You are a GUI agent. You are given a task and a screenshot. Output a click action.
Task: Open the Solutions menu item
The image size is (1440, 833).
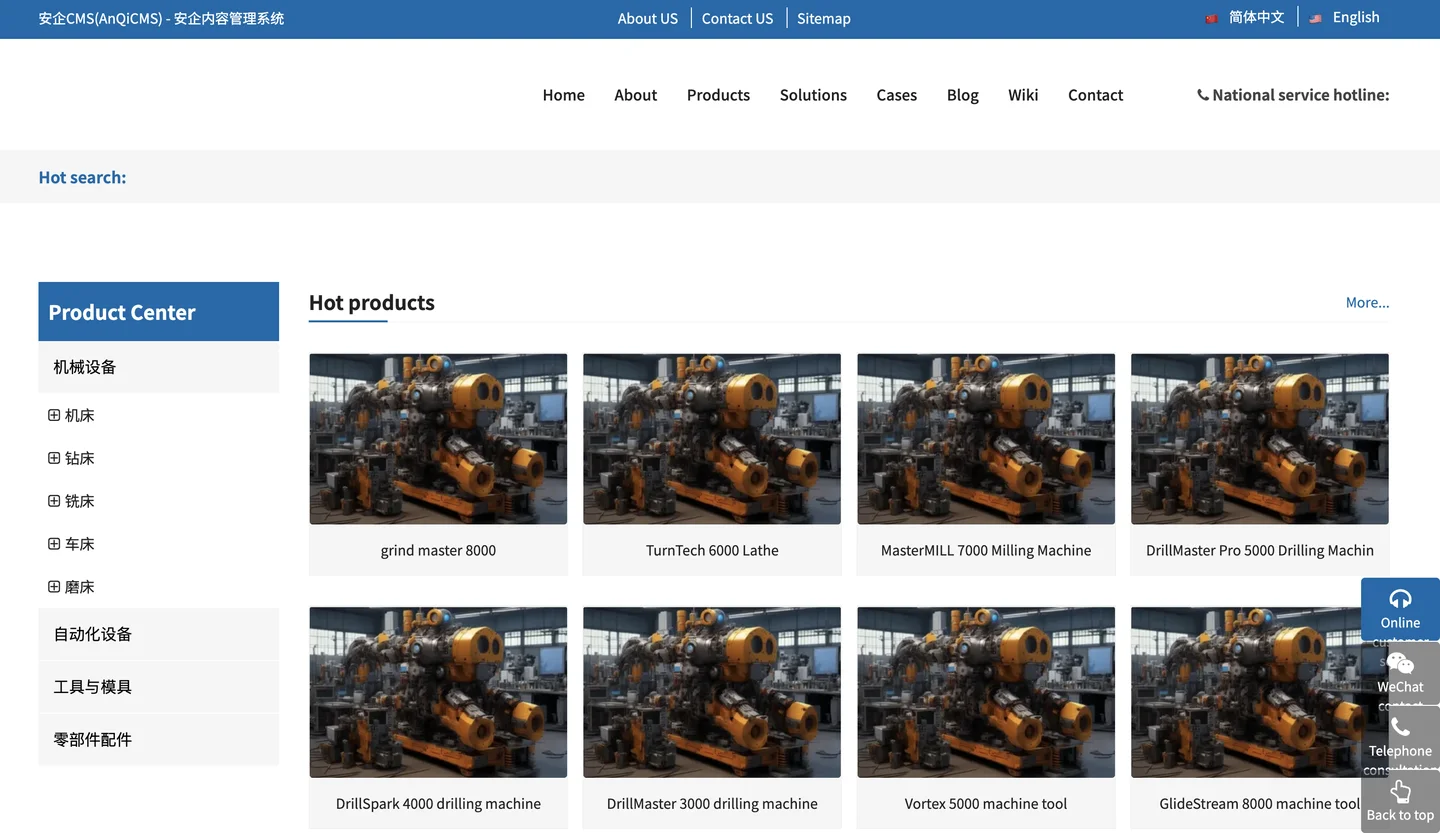tap(813, 95)
